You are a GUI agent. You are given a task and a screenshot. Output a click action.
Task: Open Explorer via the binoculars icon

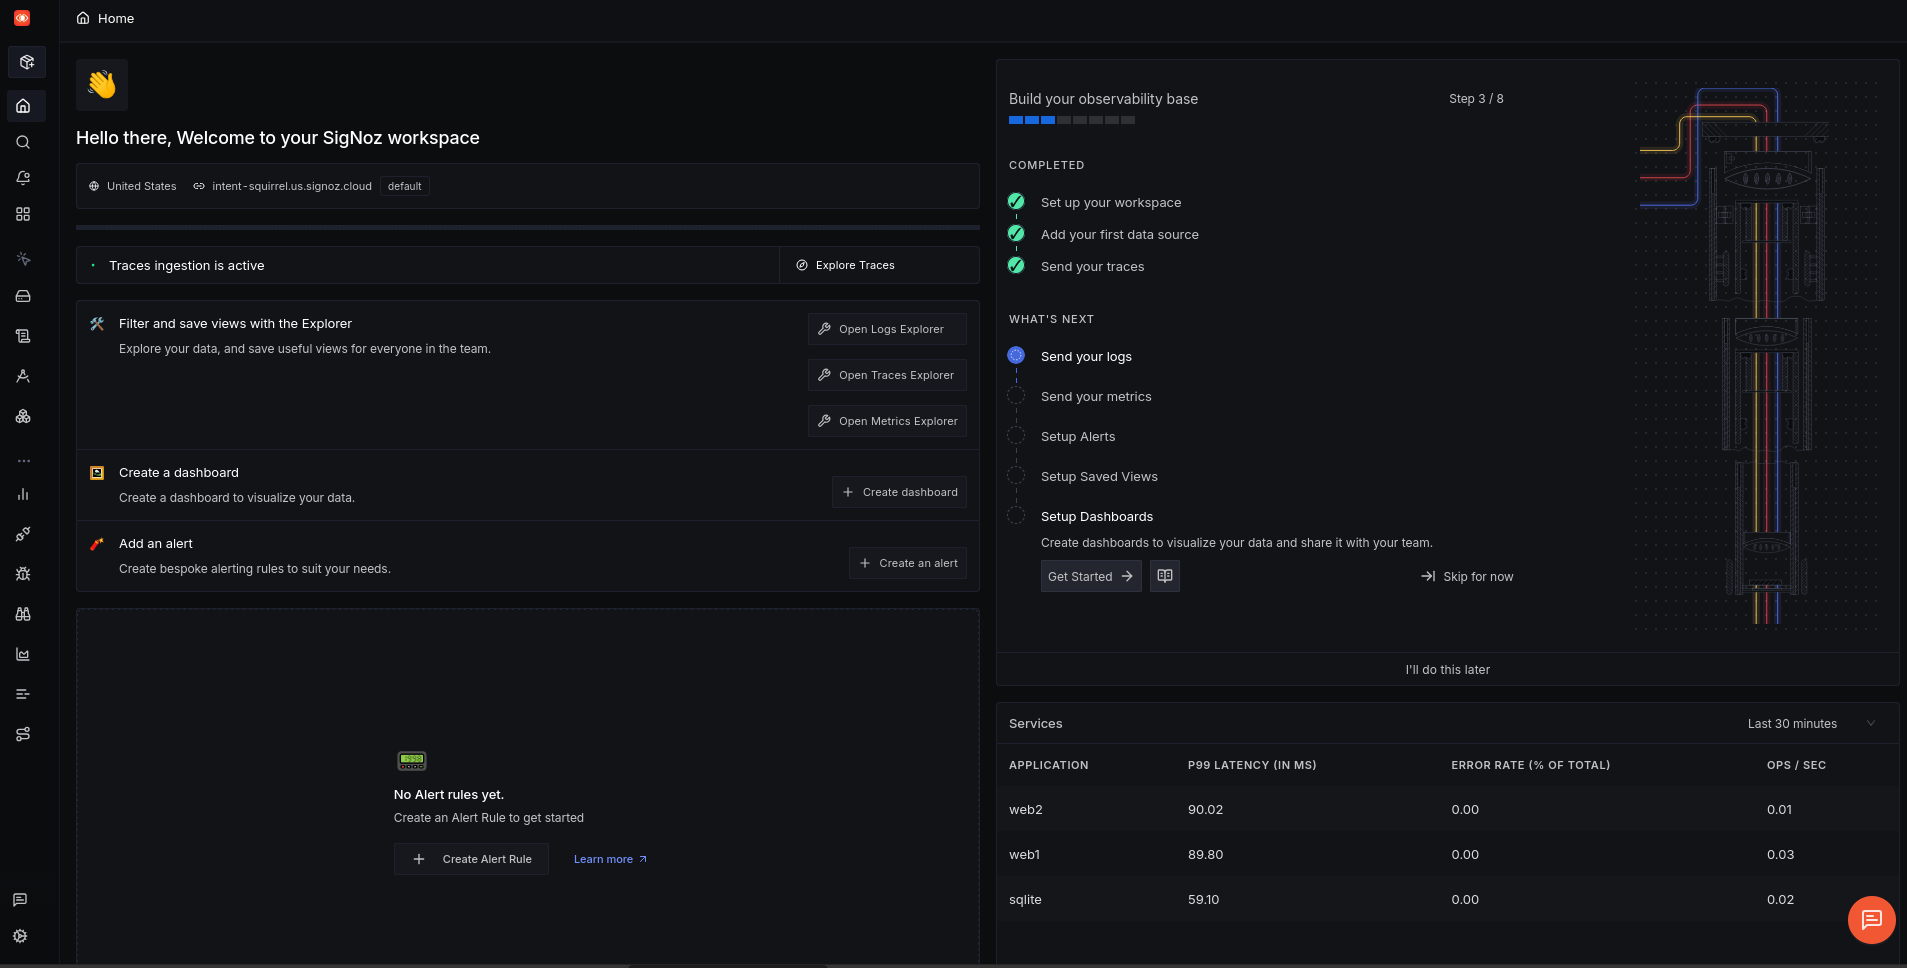point(22,614)
